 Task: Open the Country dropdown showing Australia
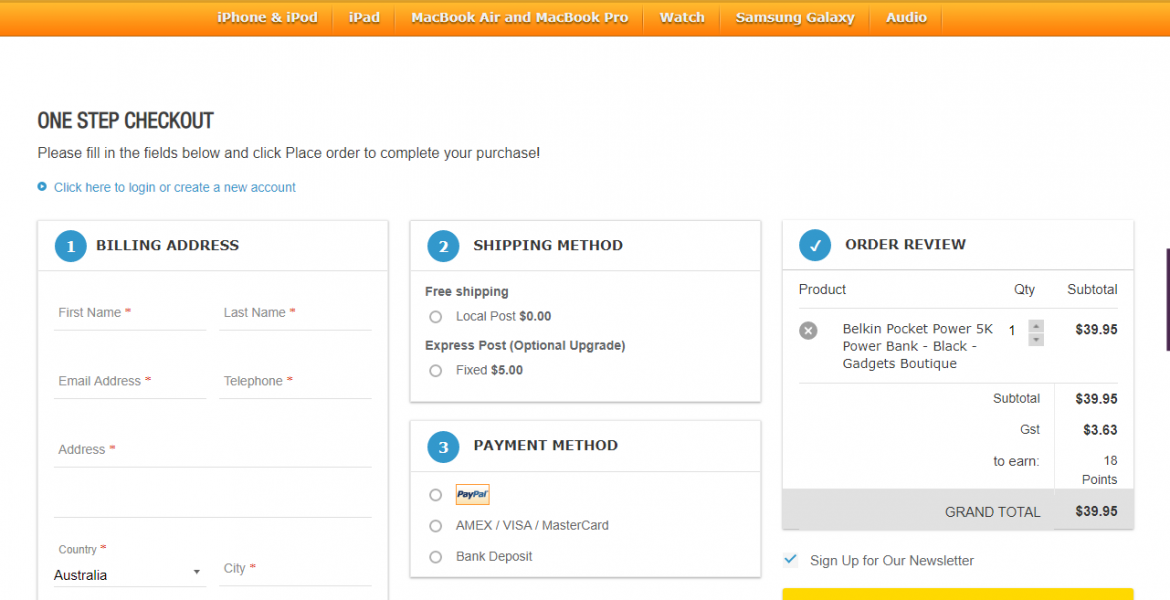pyautogui.click(x=128, y=575)
